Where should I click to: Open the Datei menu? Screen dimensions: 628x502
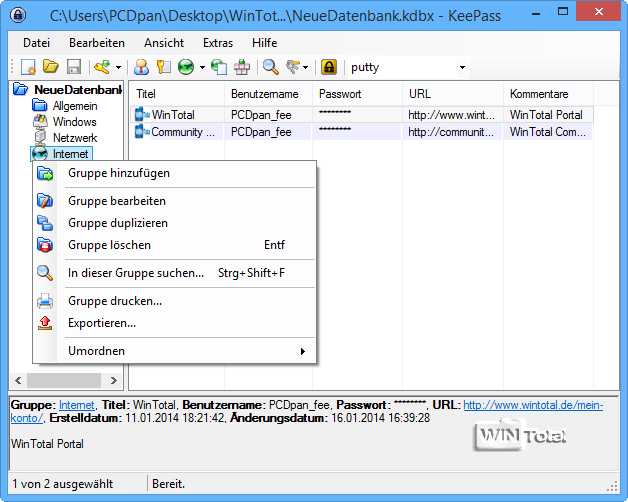click(x=36, y=43)
